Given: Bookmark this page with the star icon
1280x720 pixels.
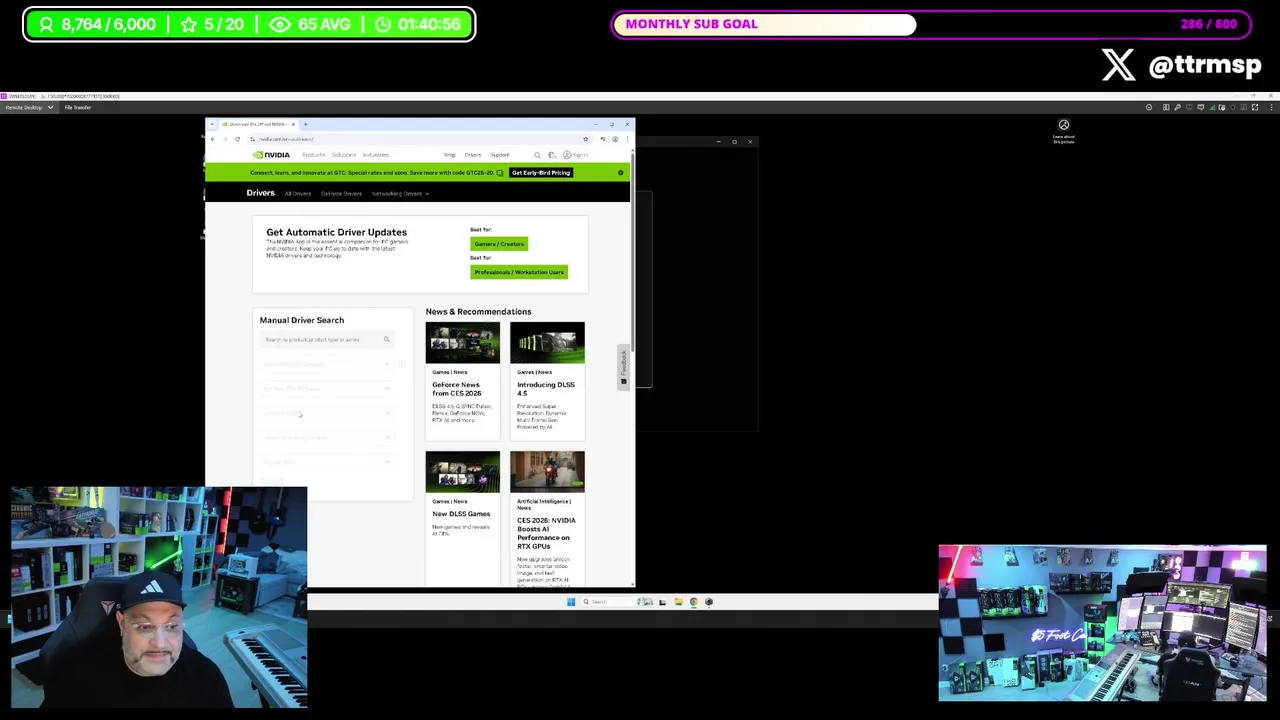Looking at the screenshot, I should 585,139.
